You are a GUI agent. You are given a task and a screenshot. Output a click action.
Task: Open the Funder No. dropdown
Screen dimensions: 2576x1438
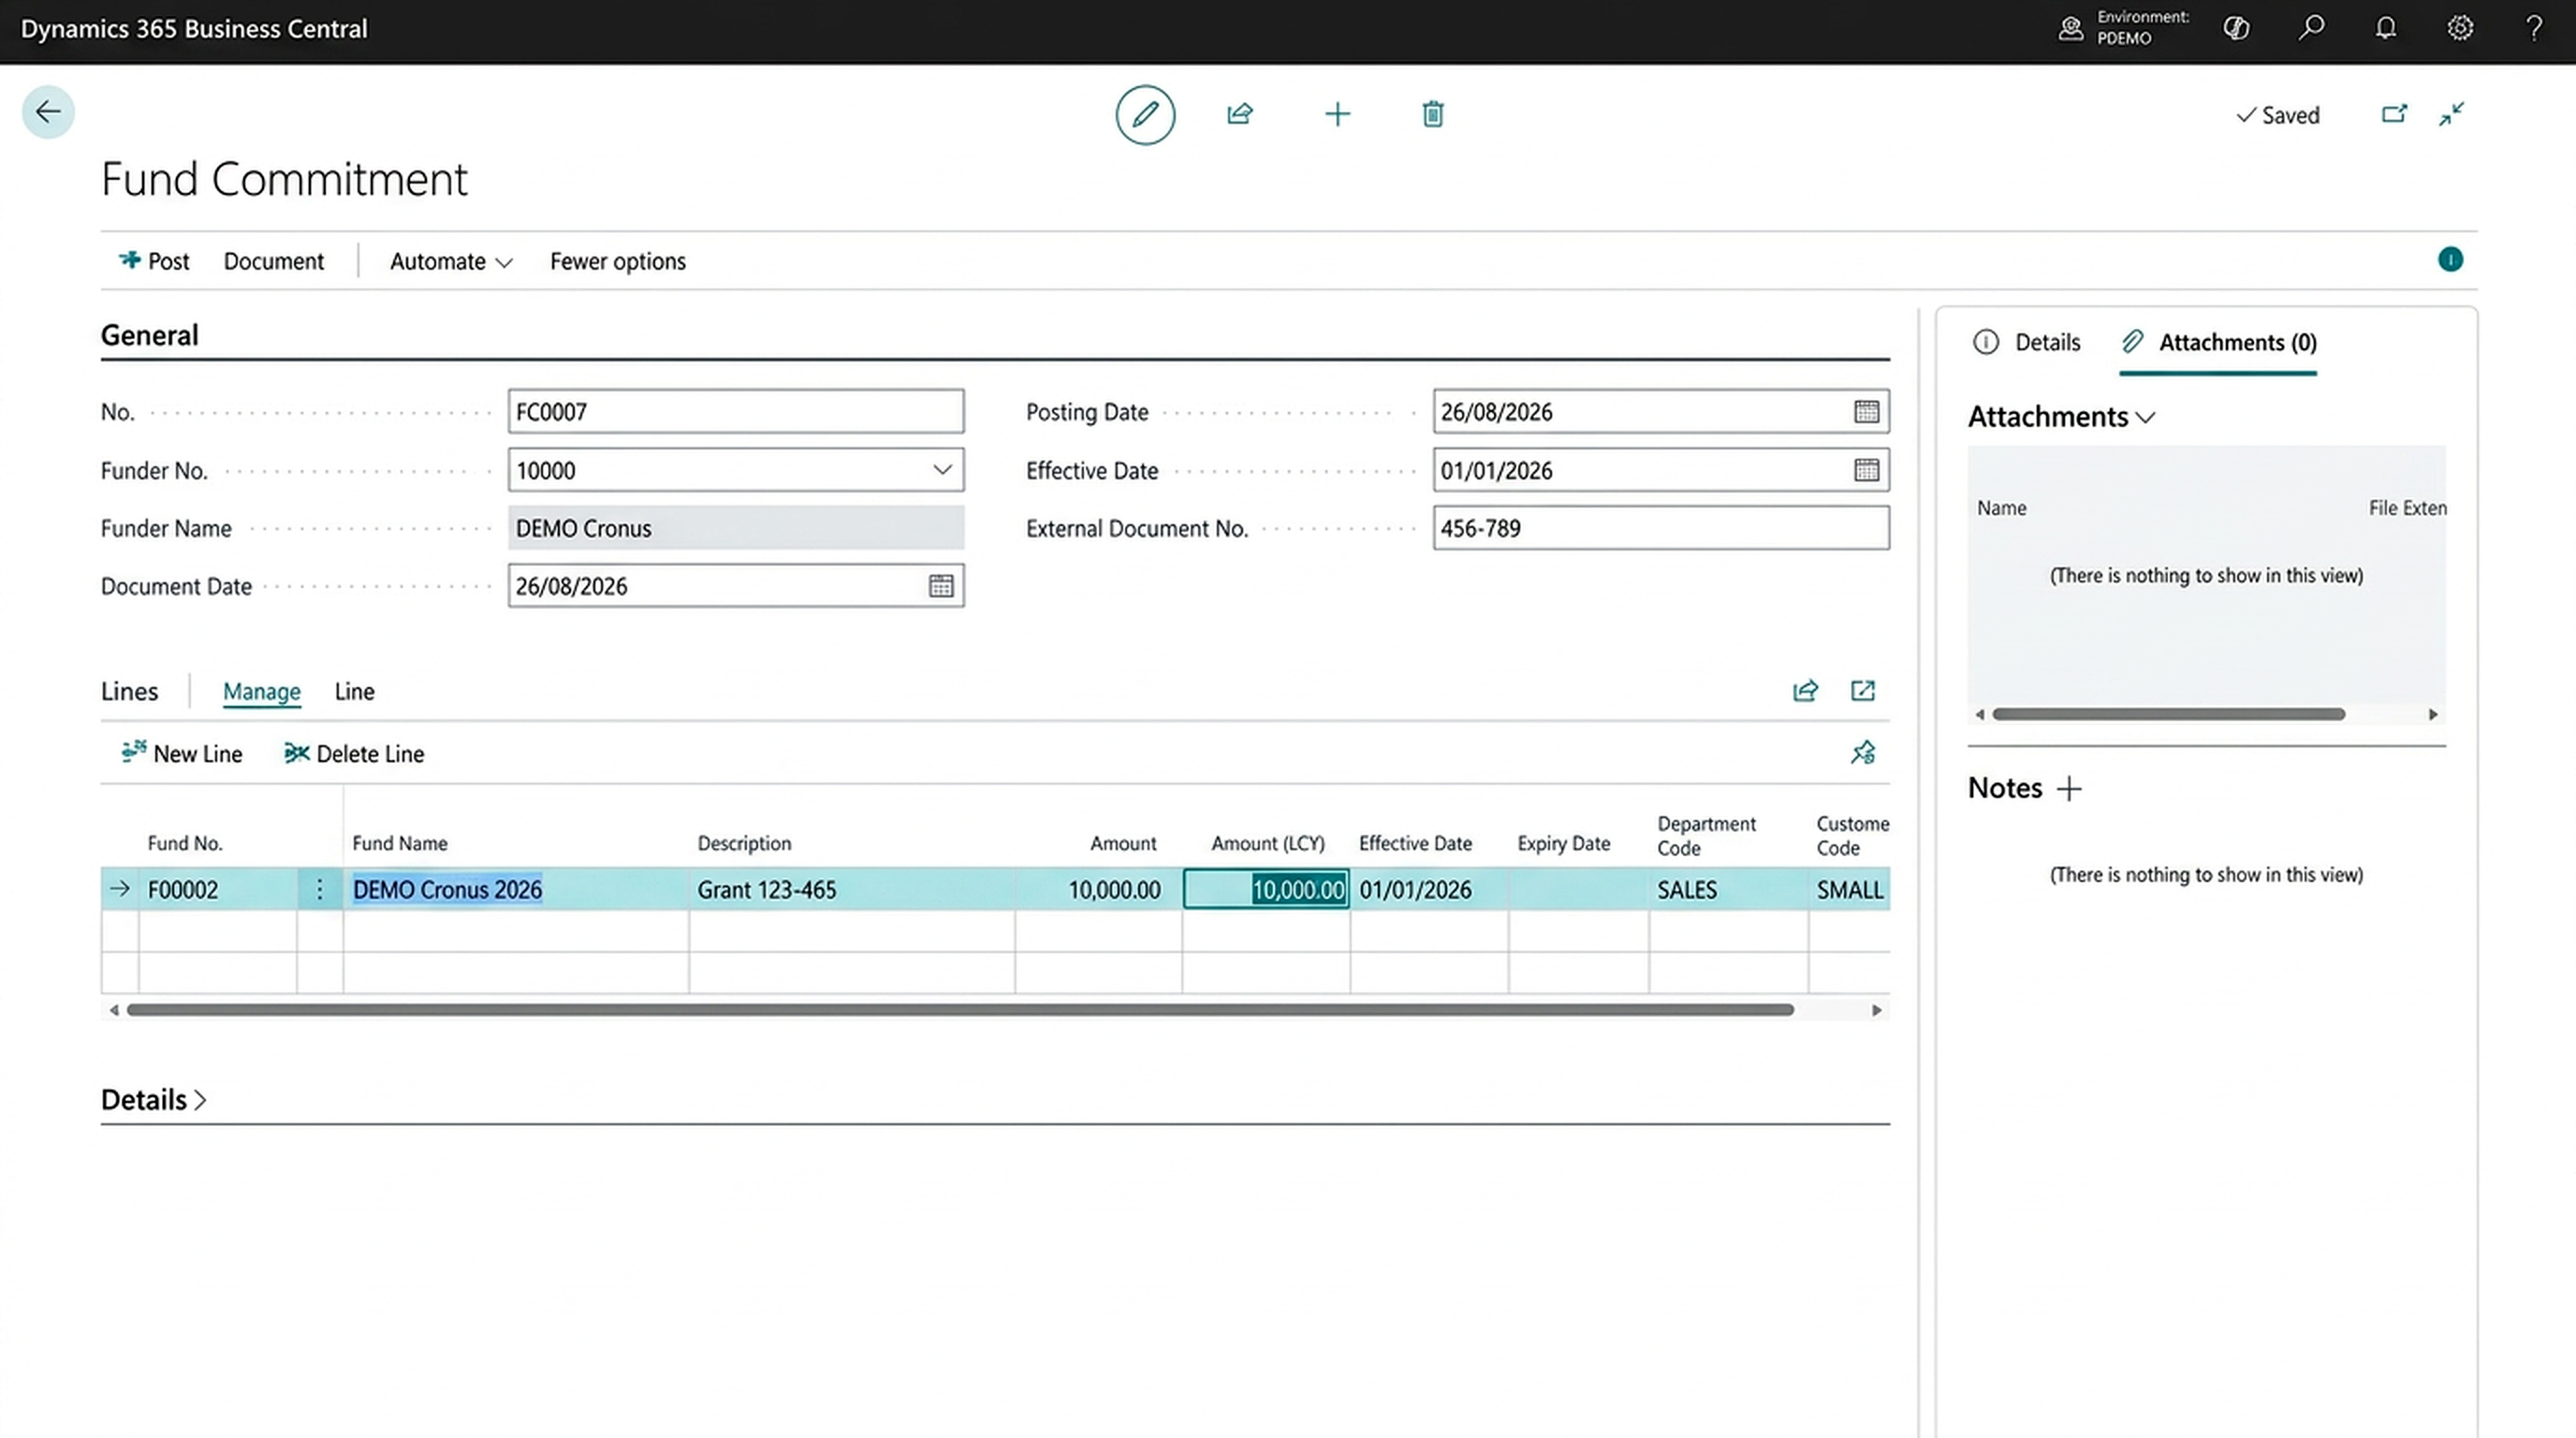coord(942,470)
